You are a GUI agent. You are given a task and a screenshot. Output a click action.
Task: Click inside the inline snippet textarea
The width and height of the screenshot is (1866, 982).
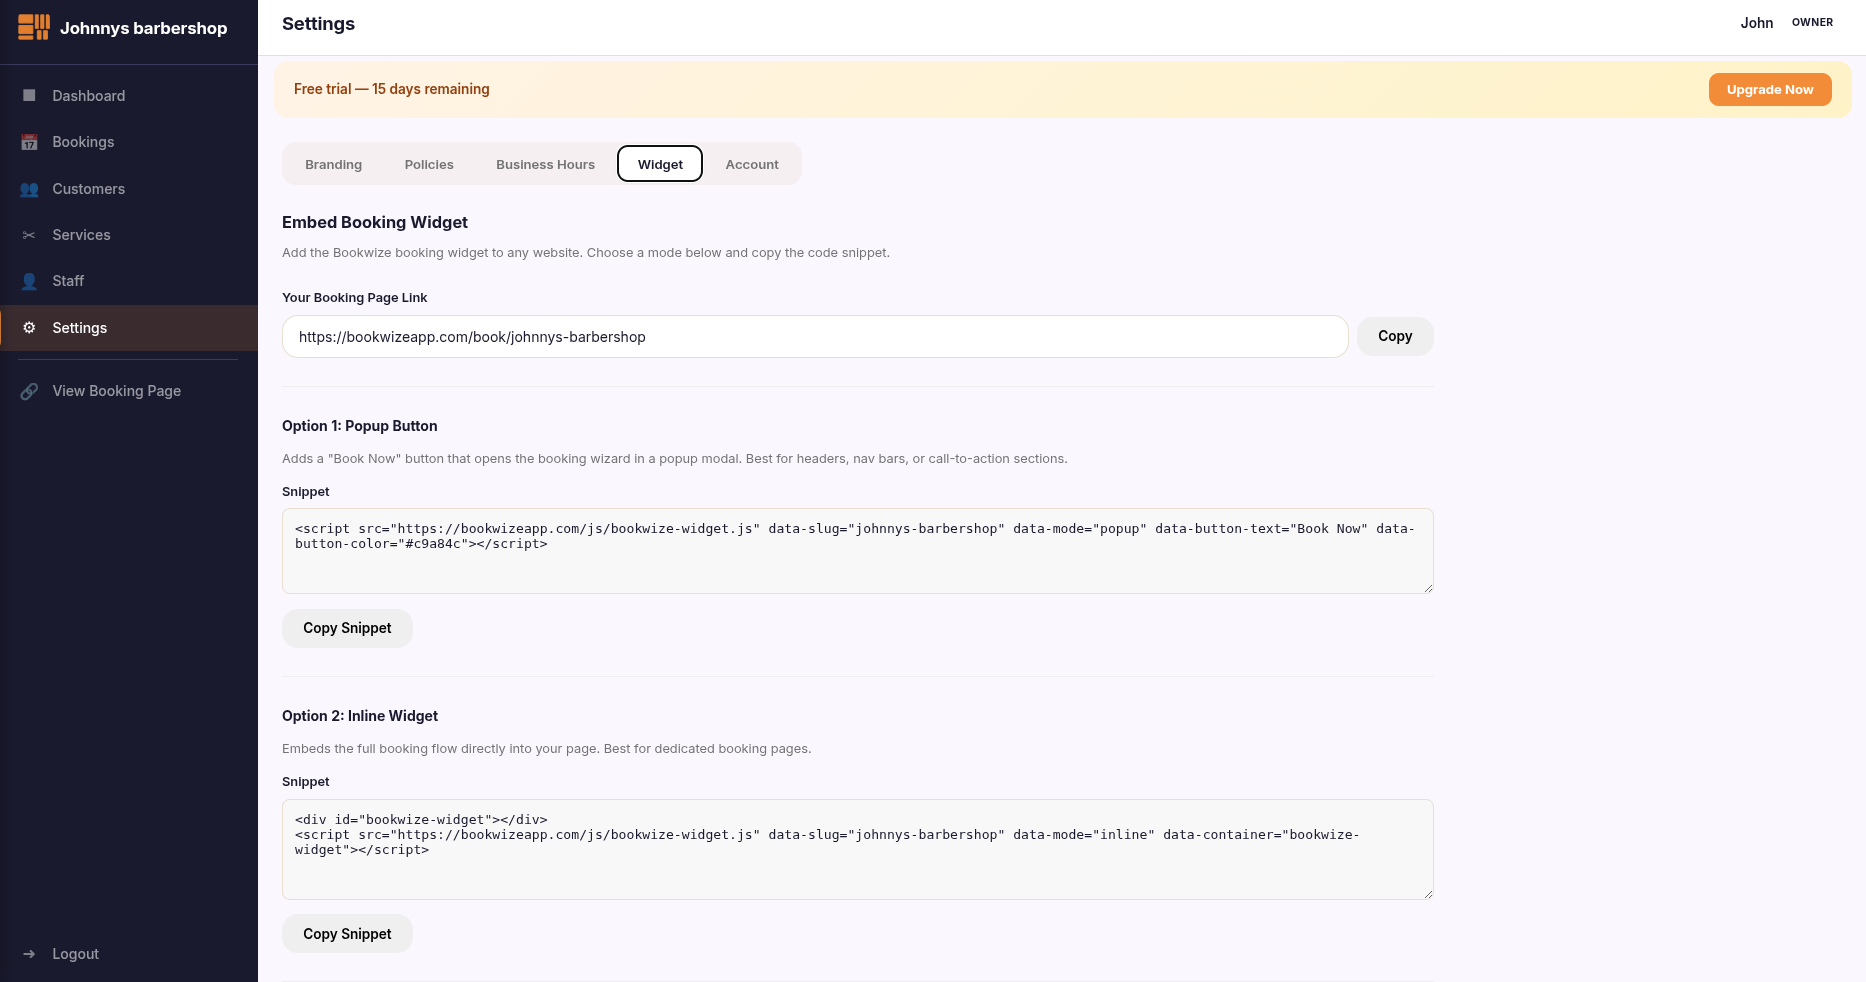coord(858,849)
